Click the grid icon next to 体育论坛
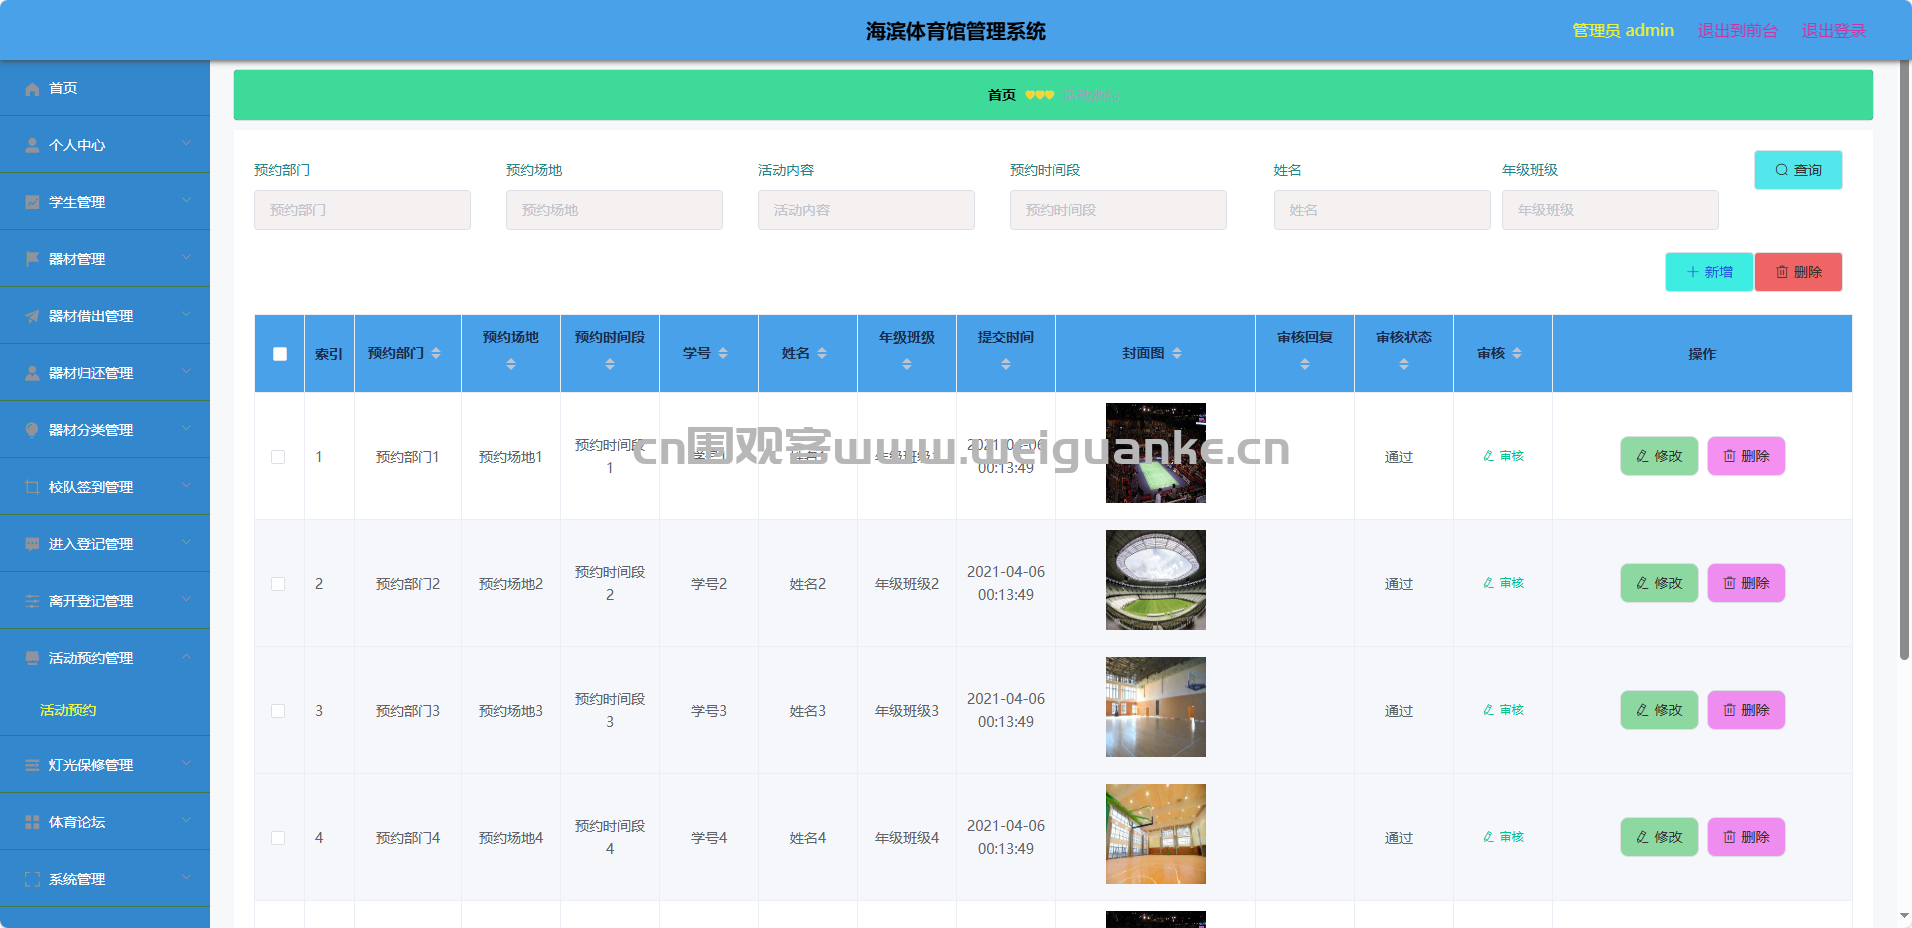Image resolution: width=1912 pixels, height=928 pixels. click(x=32, y=823)
